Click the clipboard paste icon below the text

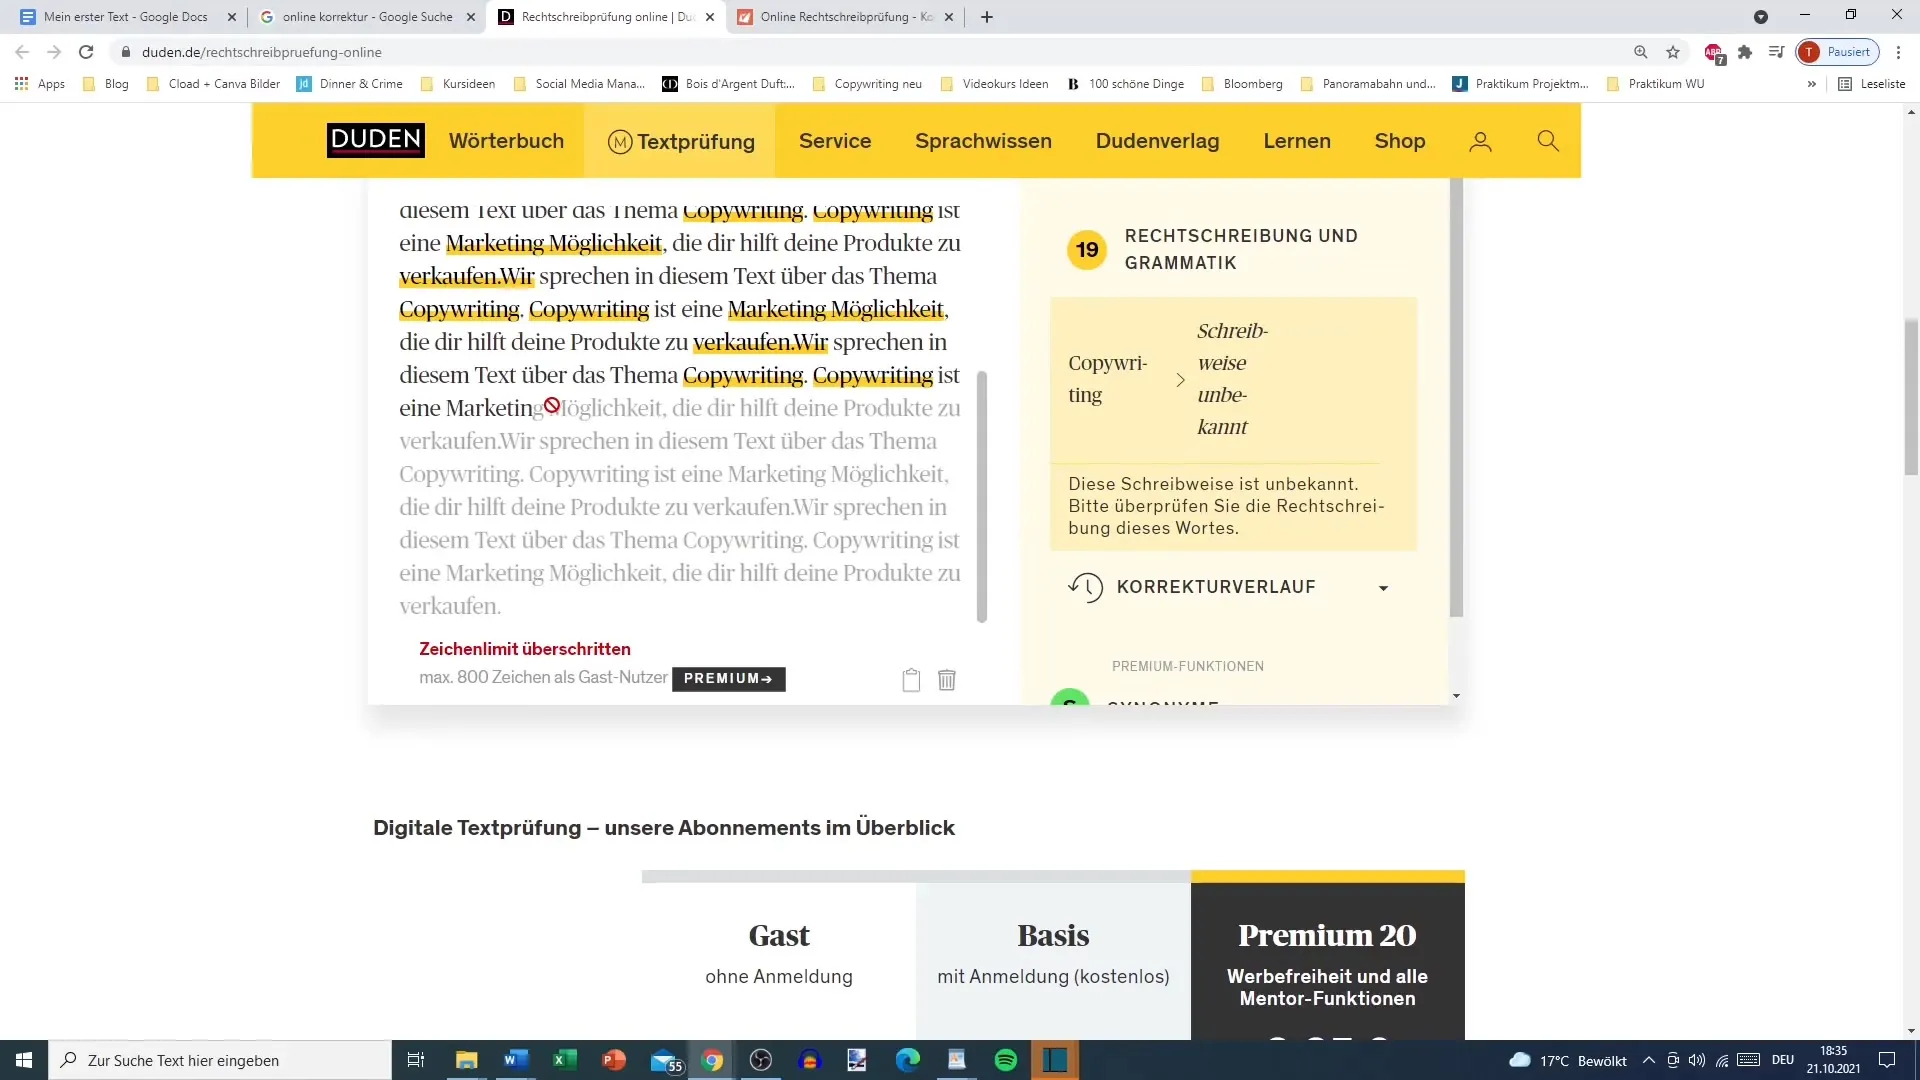tap(911, 680)
